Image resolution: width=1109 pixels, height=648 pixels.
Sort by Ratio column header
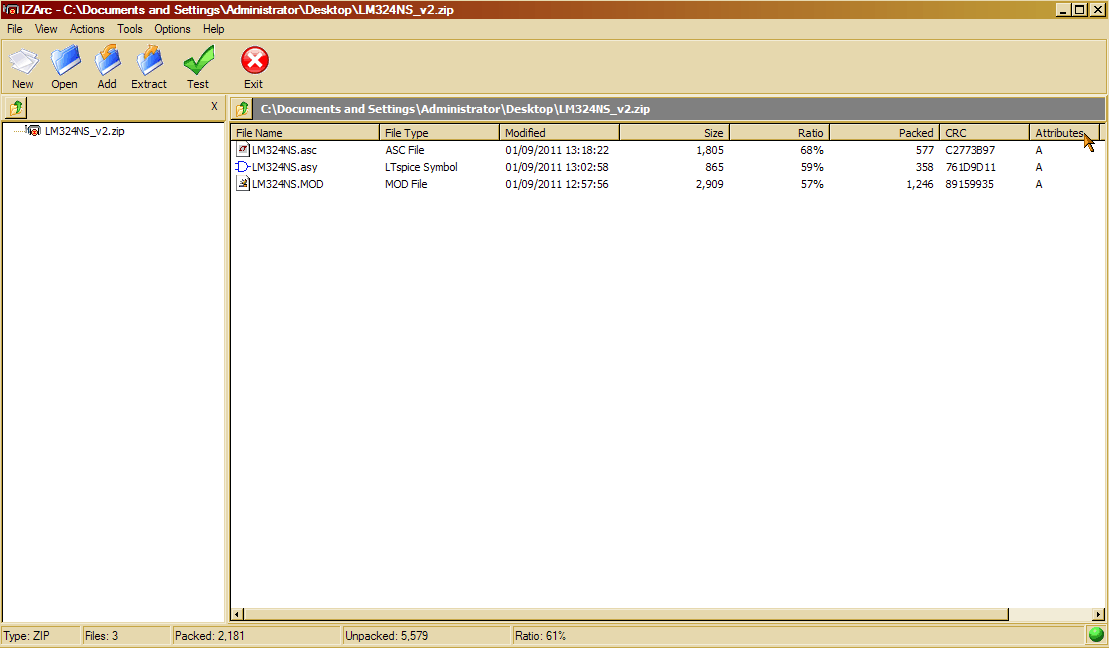(779, 133)
